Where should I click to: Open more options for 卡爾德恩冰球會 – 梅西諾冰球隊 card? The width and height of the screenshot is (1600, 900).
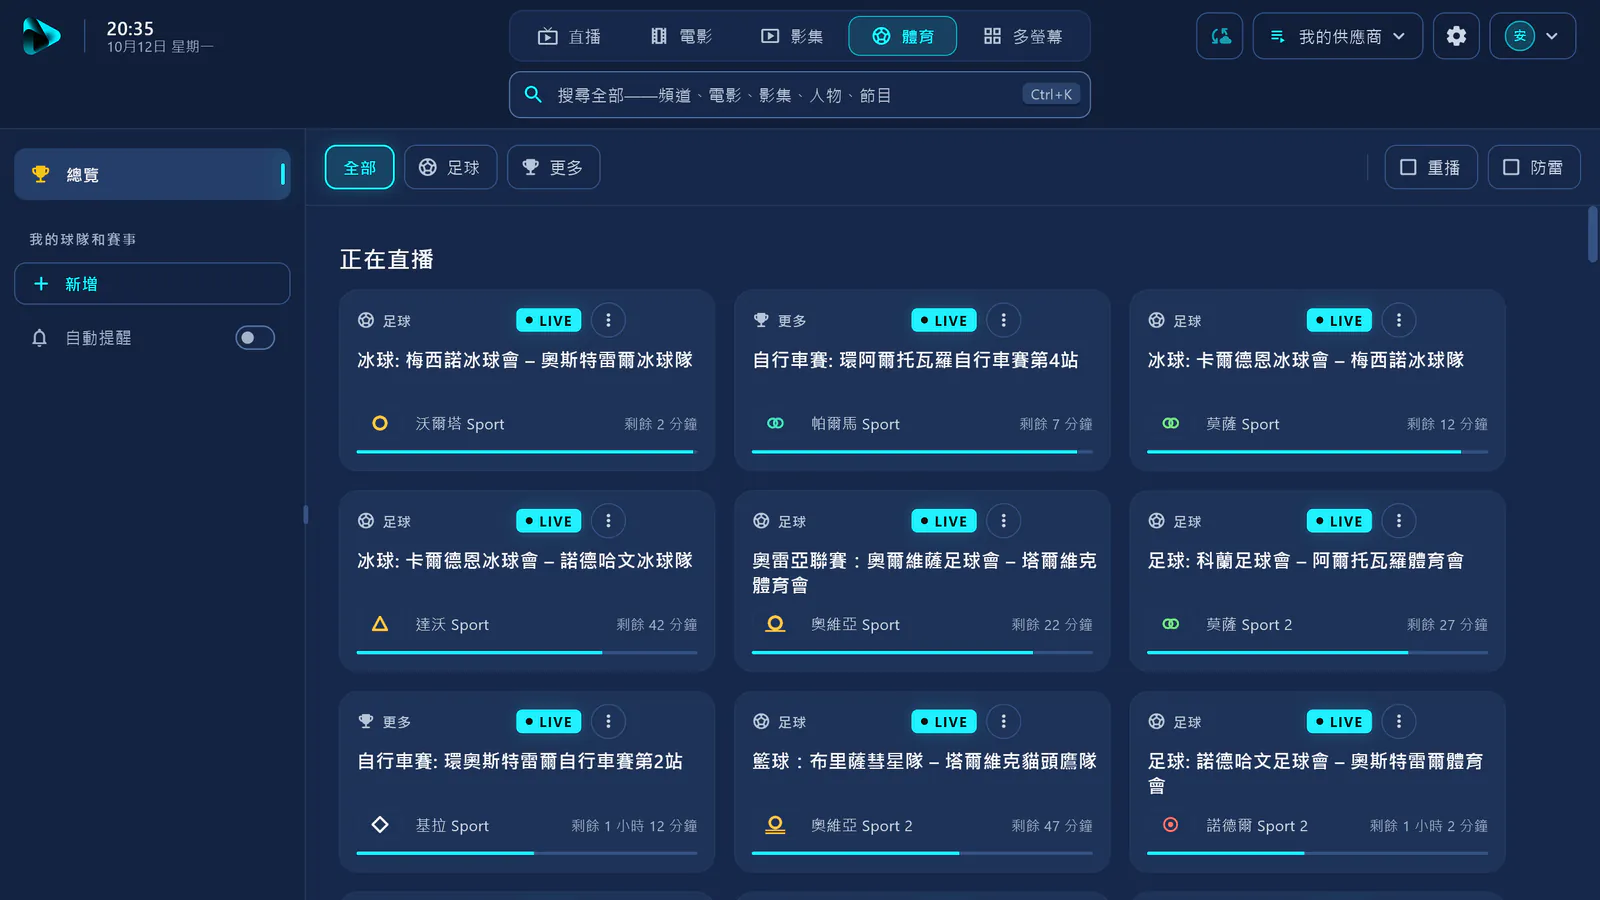[1399, 320]
